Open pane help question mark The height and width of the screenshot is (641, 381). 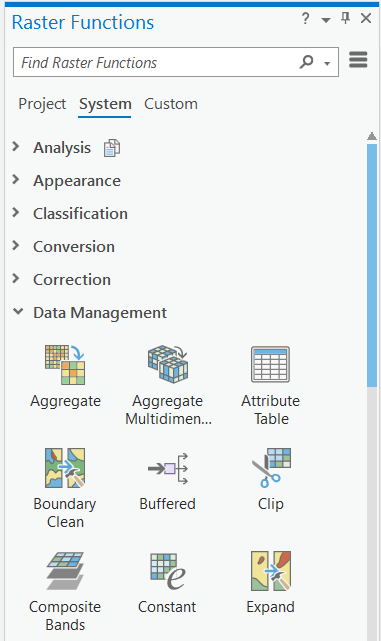[305, 18]
